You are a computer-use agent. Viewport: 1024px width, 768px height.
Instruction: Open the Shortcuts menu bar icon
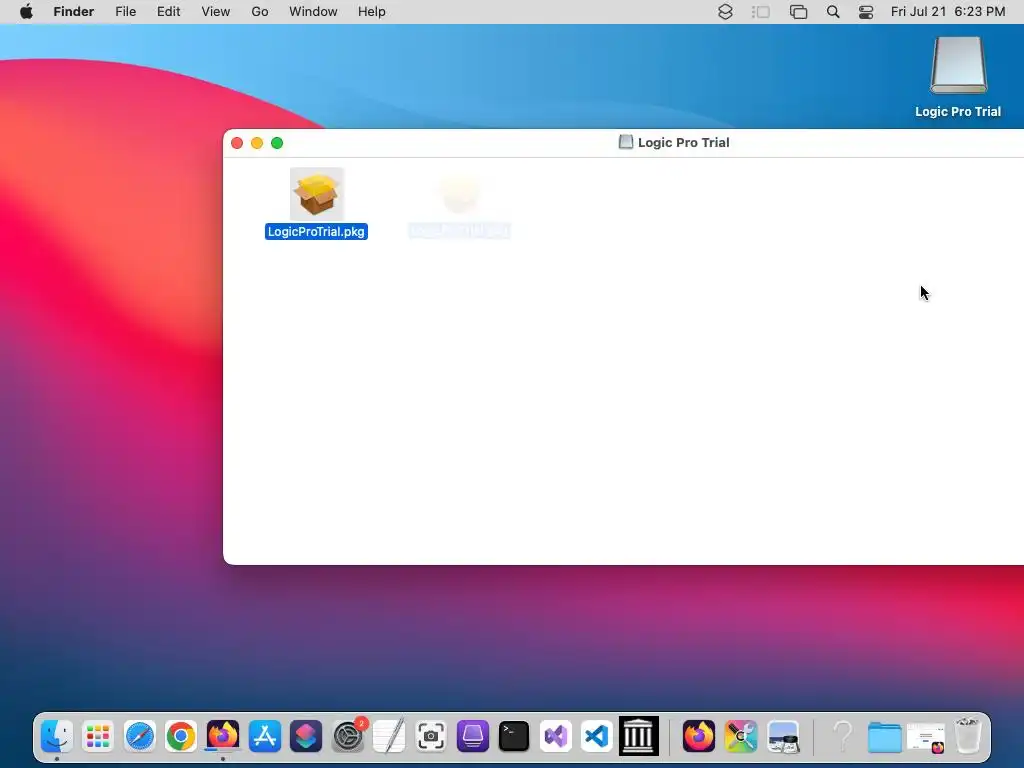point(726,12)
